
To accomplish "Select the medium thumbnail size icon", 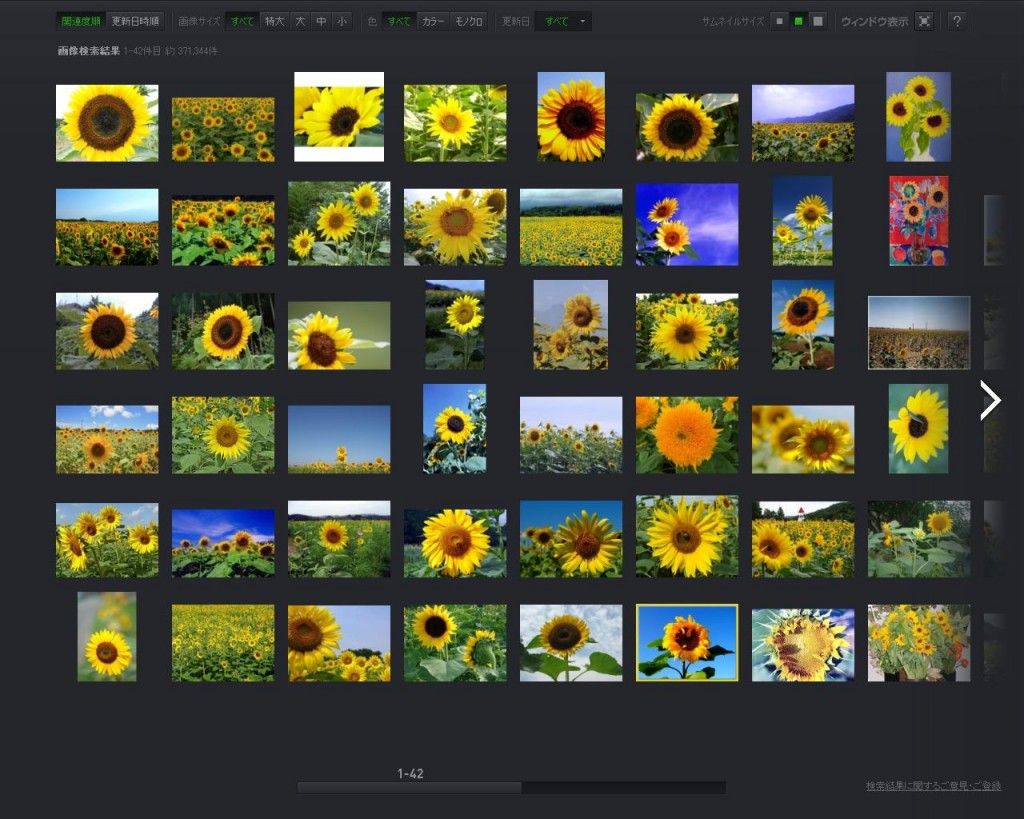I will [798, 22].
